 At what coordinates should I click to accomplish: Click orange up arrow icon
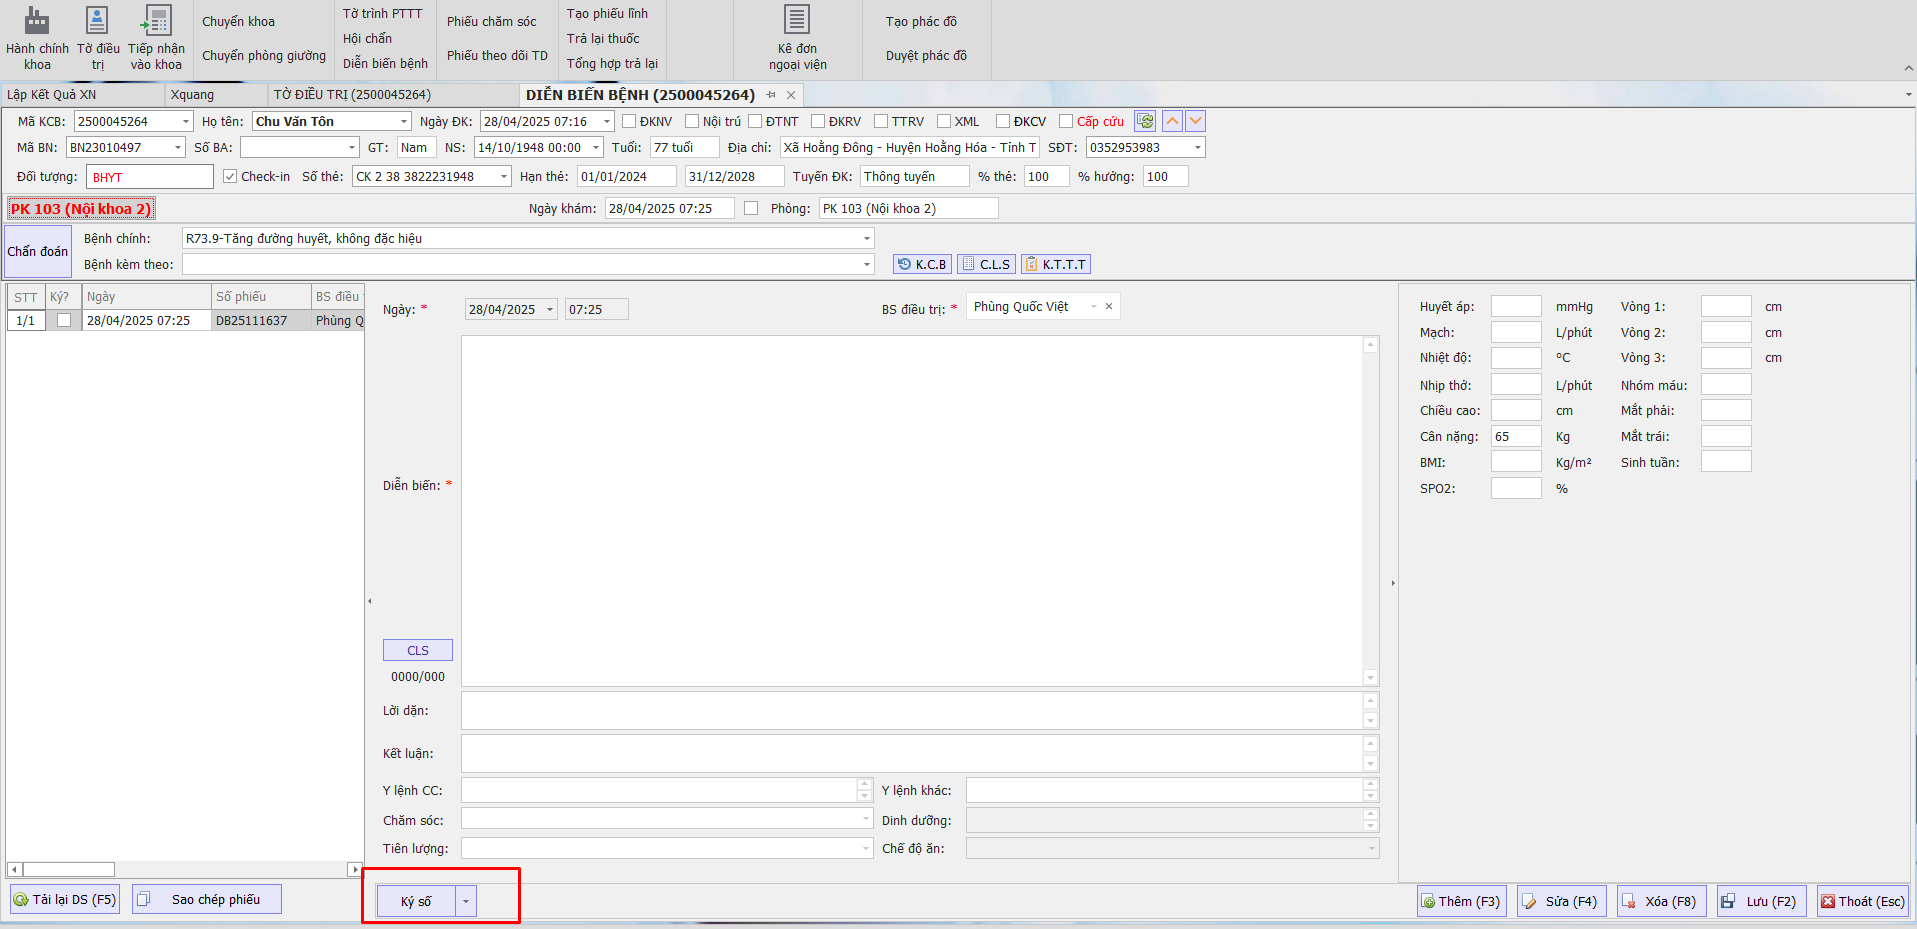click(x=1172, y=121)
